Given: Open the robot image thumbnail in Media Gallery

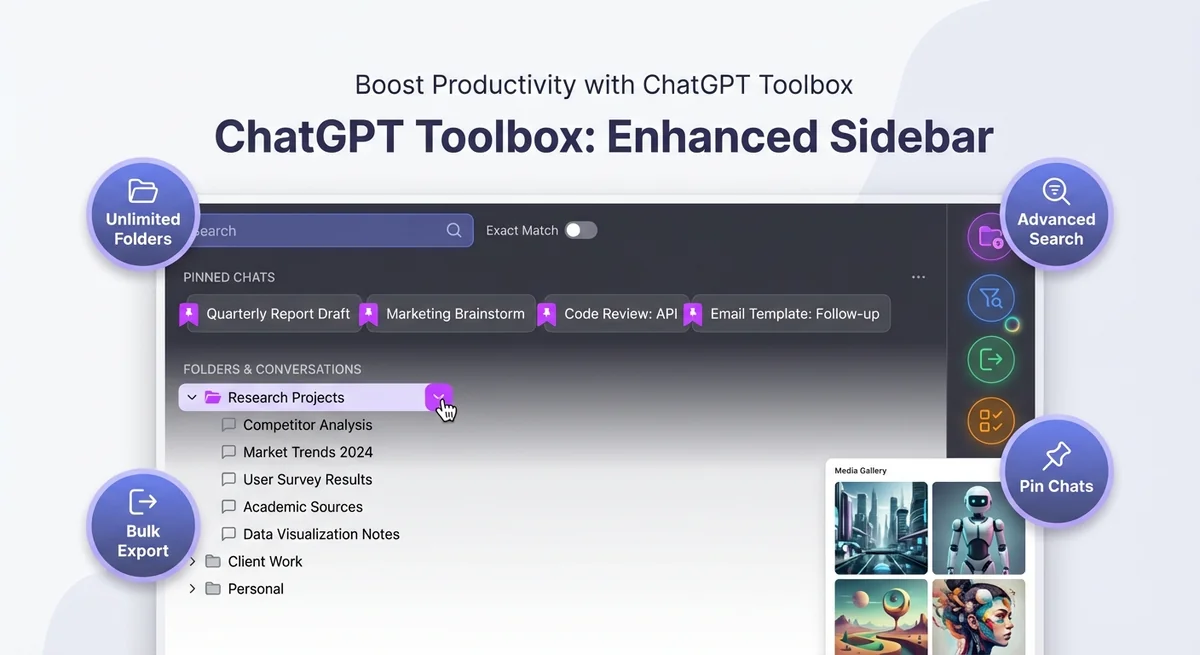Looking at the screenshot, I should 978,527.
